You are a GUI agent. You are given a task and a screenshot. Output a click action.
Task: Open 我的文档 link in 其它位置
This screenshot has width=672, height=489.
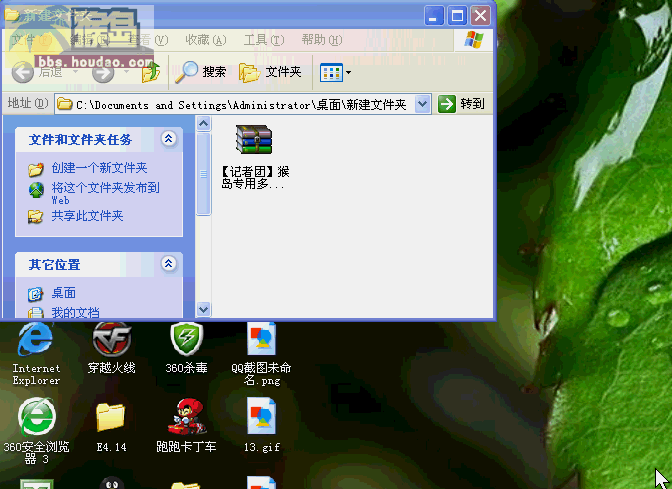75,312
